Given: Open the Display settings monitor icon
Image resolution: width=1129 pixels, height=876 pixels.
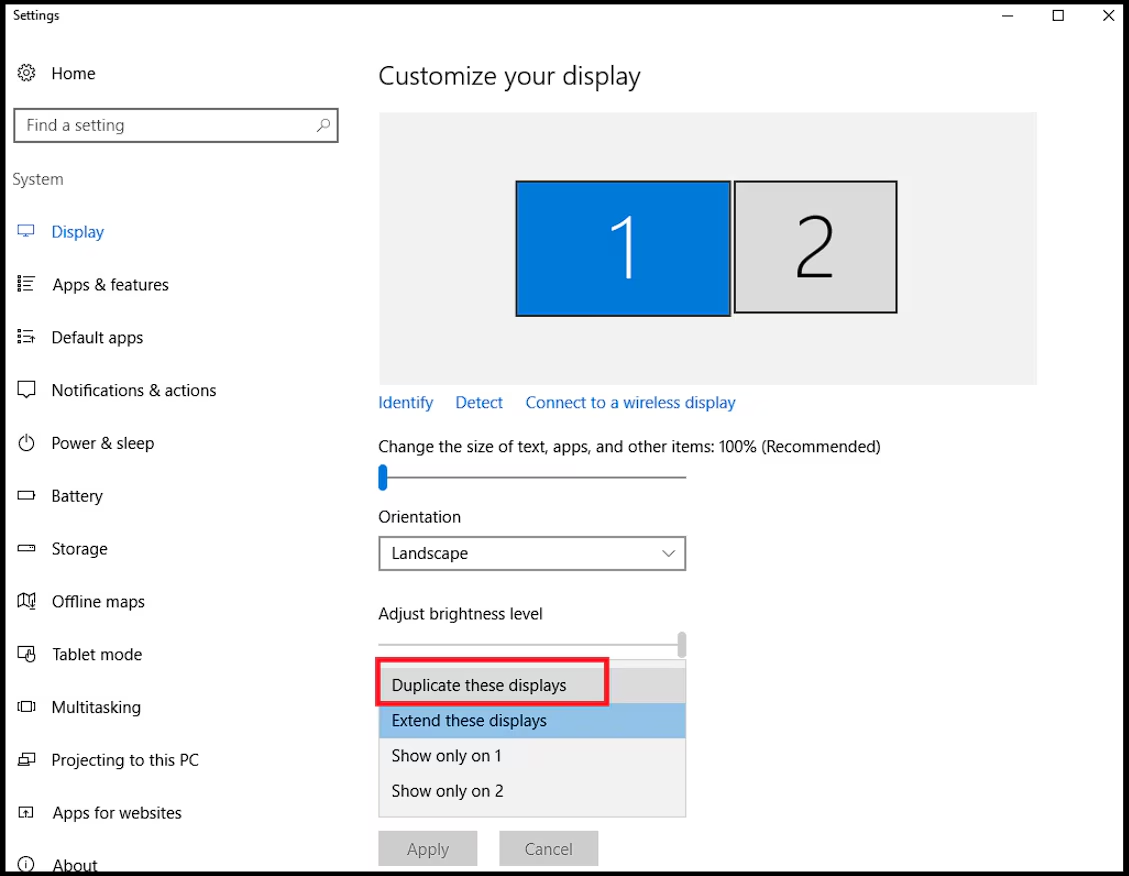Looking at the screenshot, I should point(27,231).
